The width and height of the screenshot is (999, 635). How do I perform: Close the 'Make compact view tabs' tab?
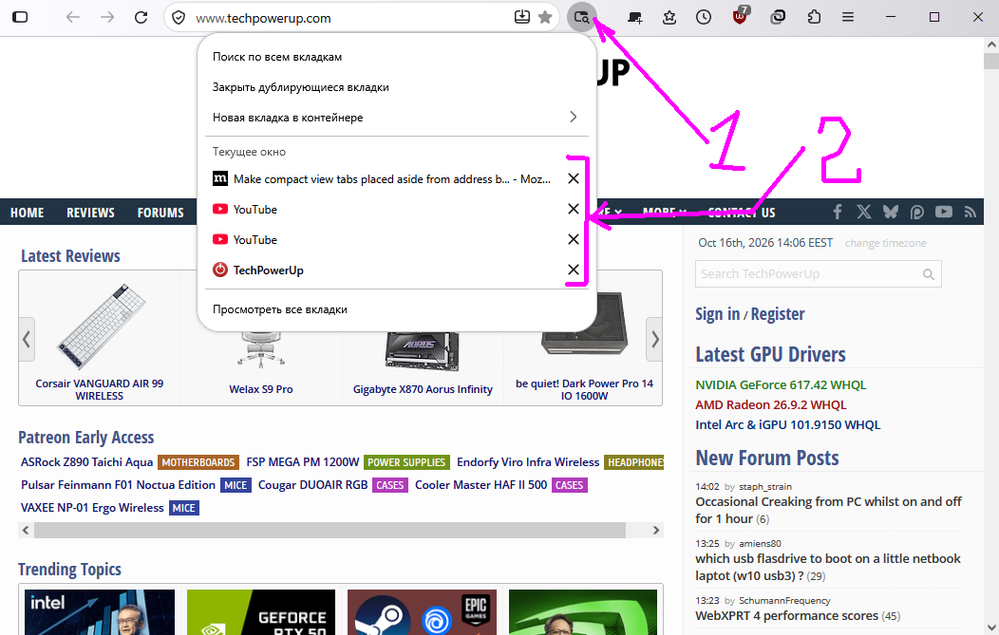573,179
